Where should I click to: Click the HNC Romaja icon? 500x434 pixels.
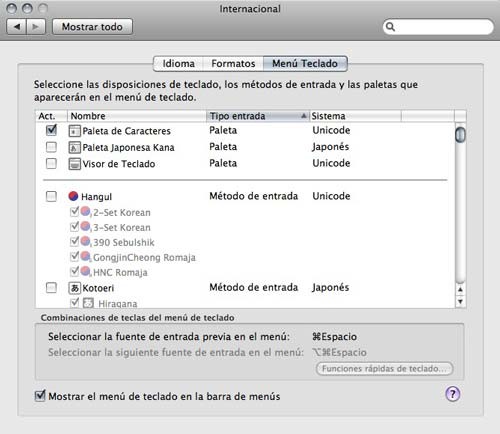click(86, 272)
